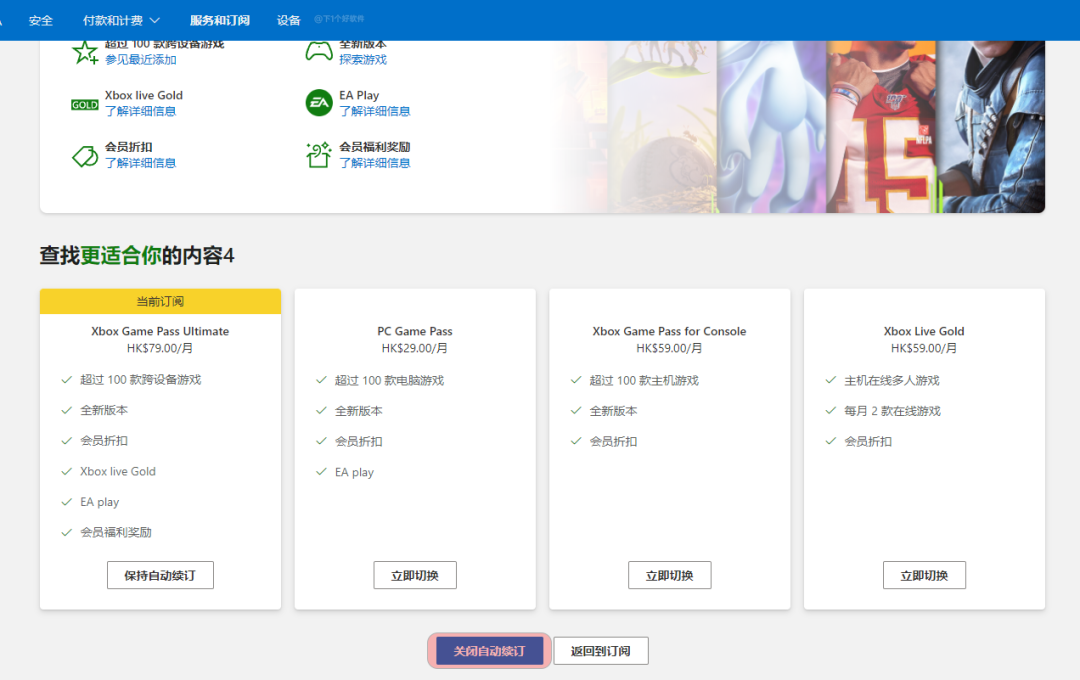Open the 设备 navigation item
The height and width of the screenshot is (680, 1080).
point(289,21)
